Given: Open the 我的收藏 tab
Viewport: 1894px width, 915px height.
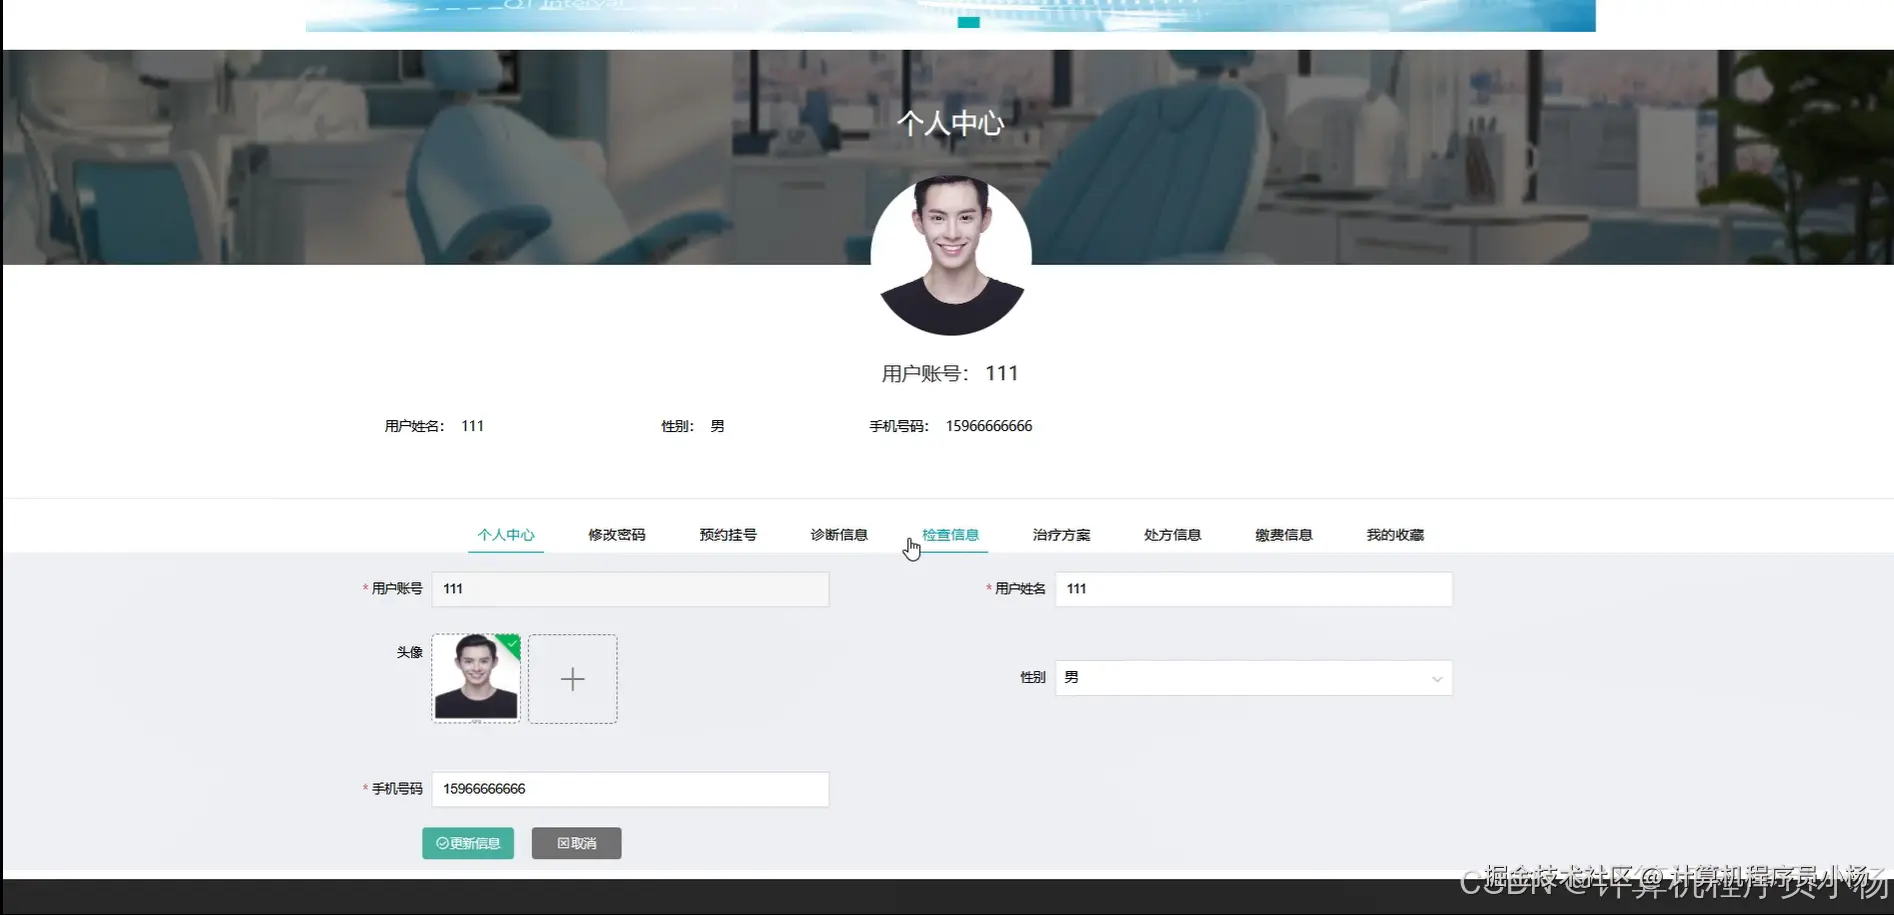Looking at the screenshot, I should click(x=1395, y=535).
